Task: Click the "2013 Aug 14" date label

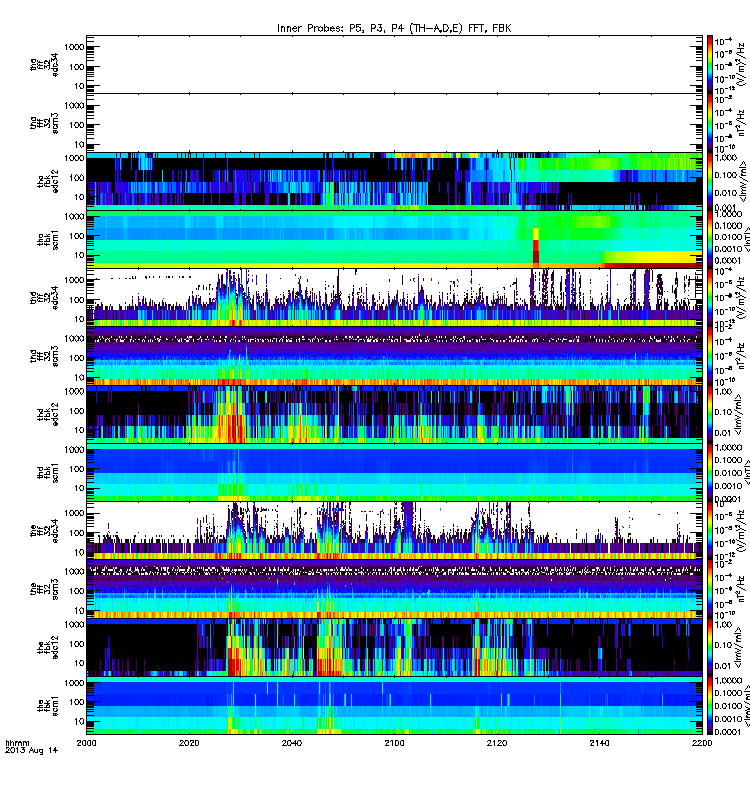Action: click(x=32, y=751)
